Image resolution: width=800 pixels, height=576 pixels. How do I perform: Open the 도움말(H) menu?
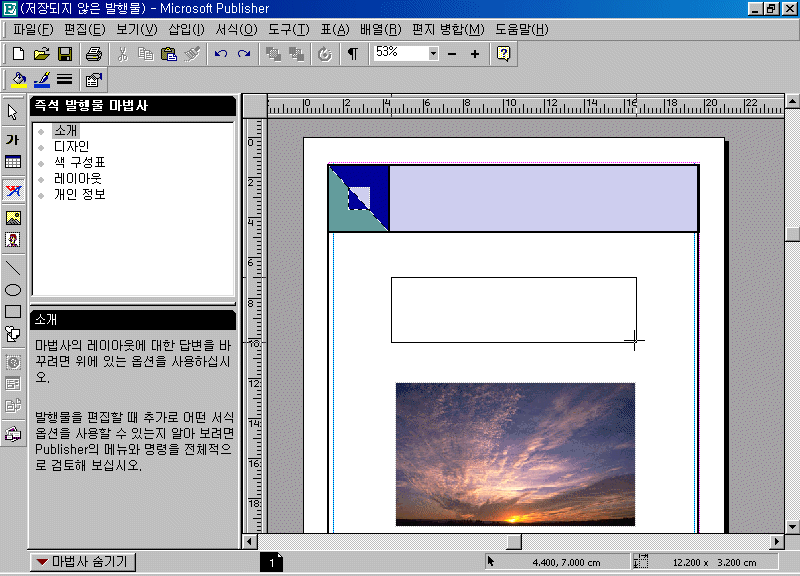[521, 30]
